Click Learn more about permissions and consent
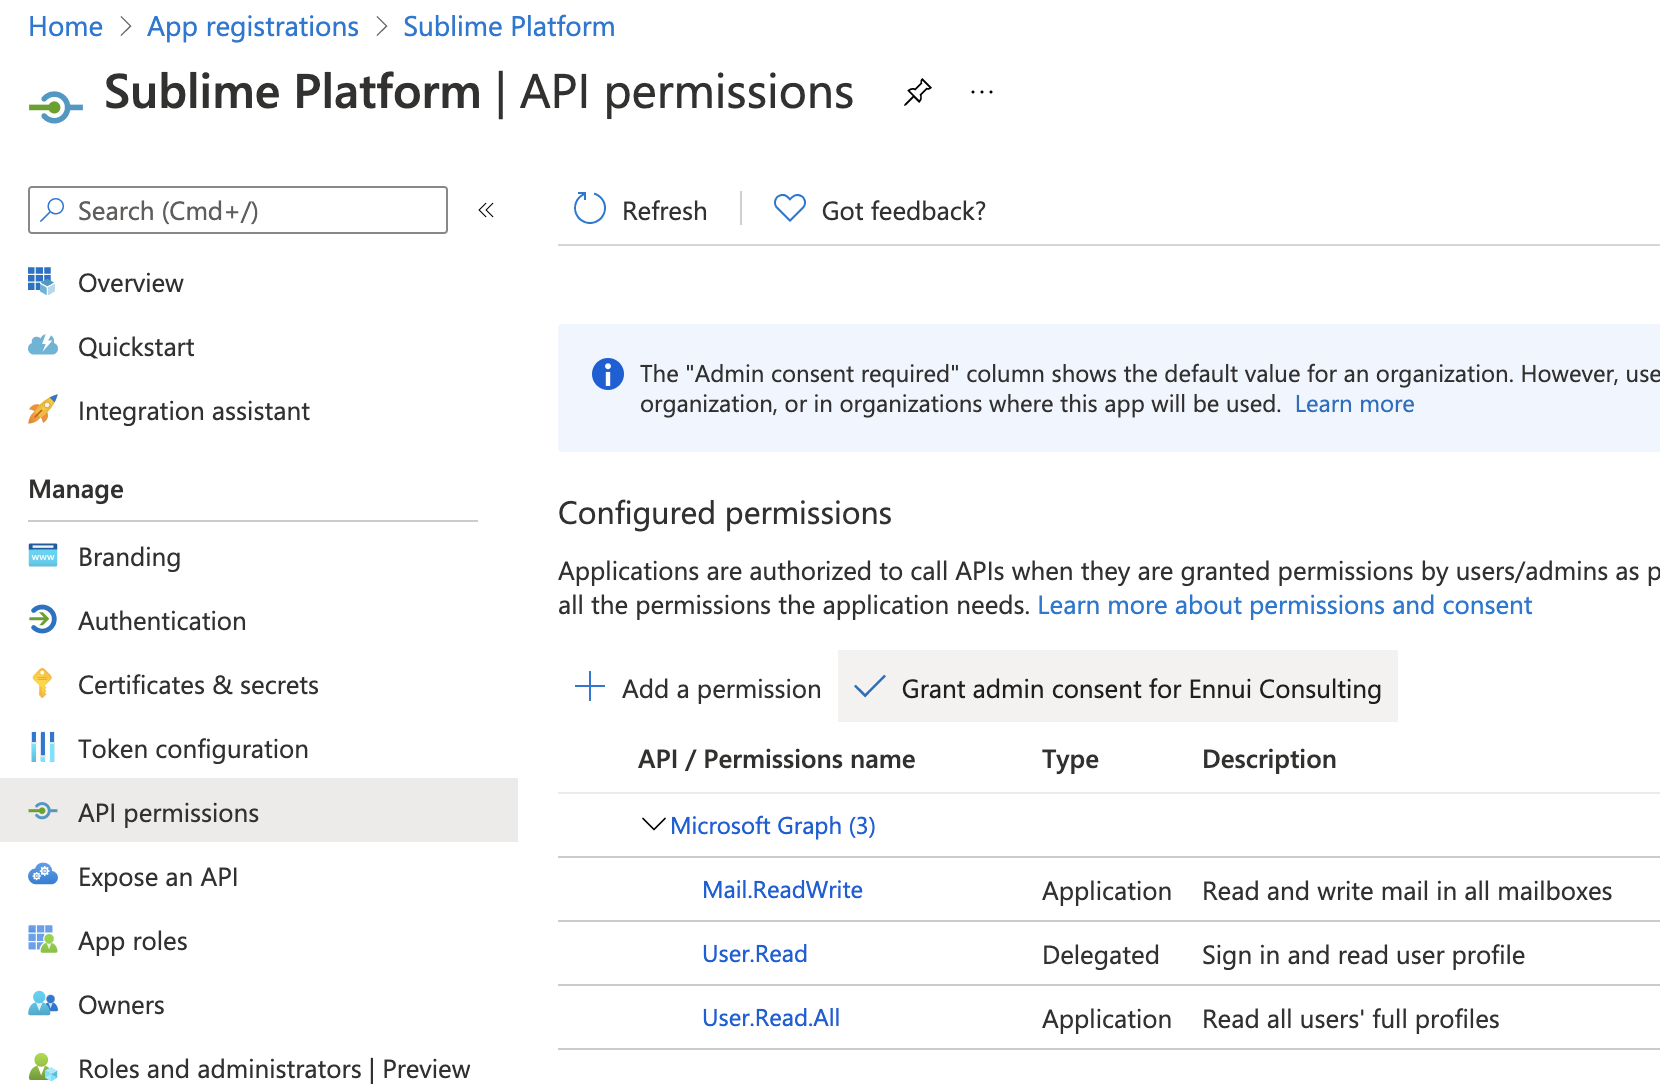 [x=1284, y=605]
